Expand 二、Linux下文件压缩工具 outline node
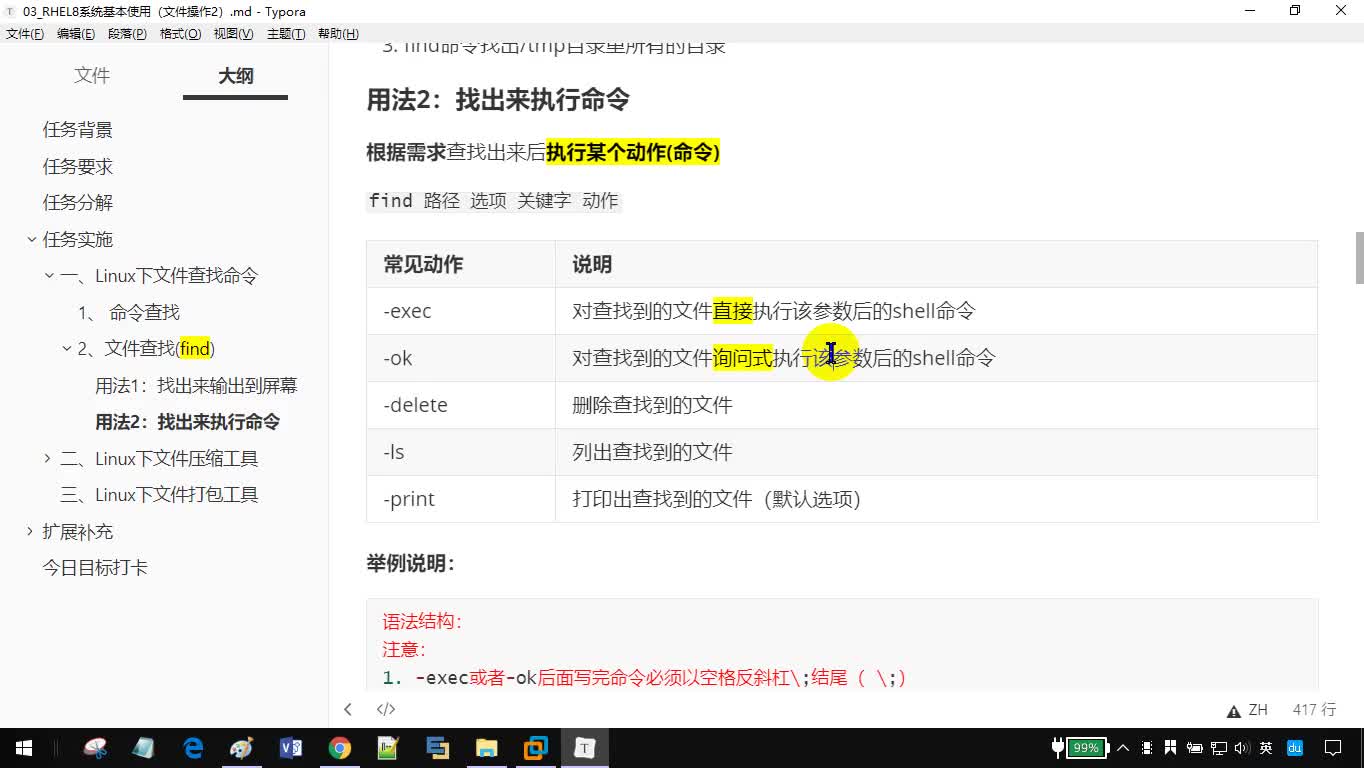This screenshot has width=1364, height=768. [x=48, y=459]
